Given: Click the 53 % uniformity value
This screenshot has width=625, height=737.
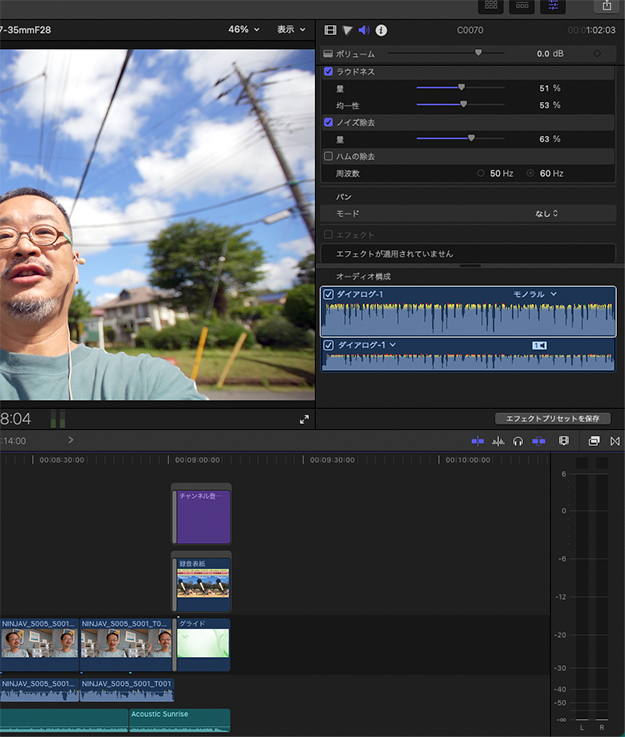Looking at the screenshot, I should [549, 105].
